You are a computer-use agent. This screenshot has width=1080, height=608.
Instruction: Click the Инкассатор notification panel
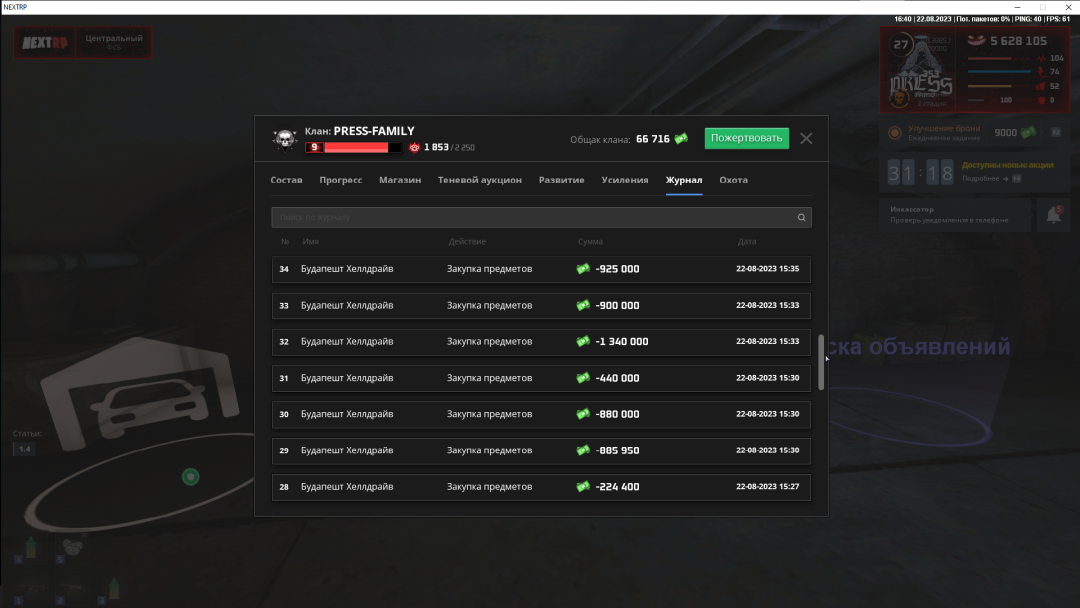point(955,214)
